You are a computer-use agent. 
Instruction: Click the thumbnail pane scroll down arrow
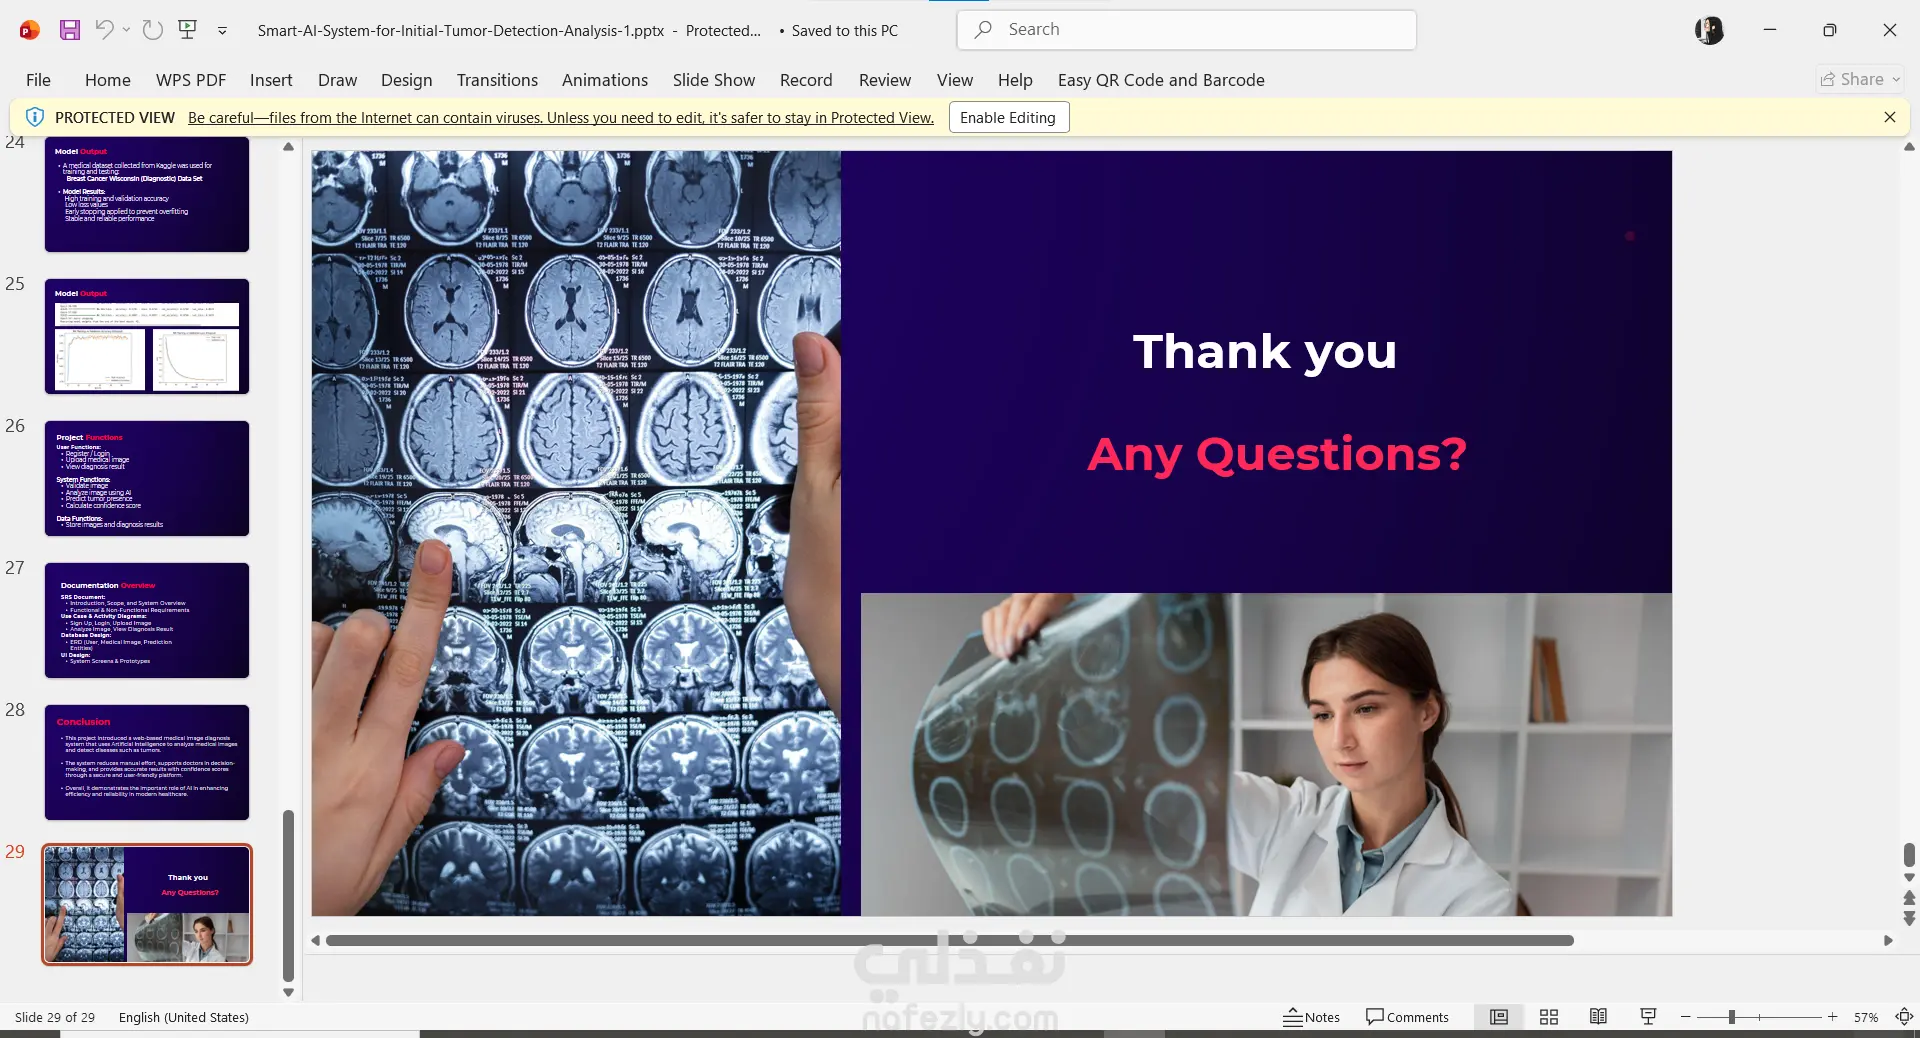pyautogui.click(x=289, y=992)
